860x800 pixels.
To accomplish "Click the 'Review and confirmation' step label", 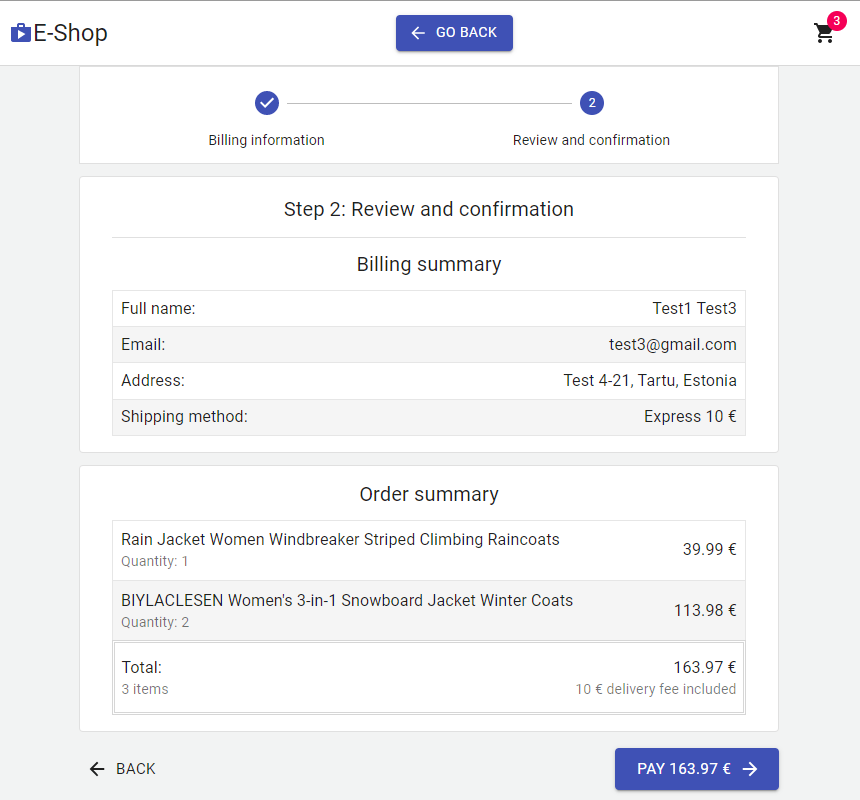I will point(591,140).
